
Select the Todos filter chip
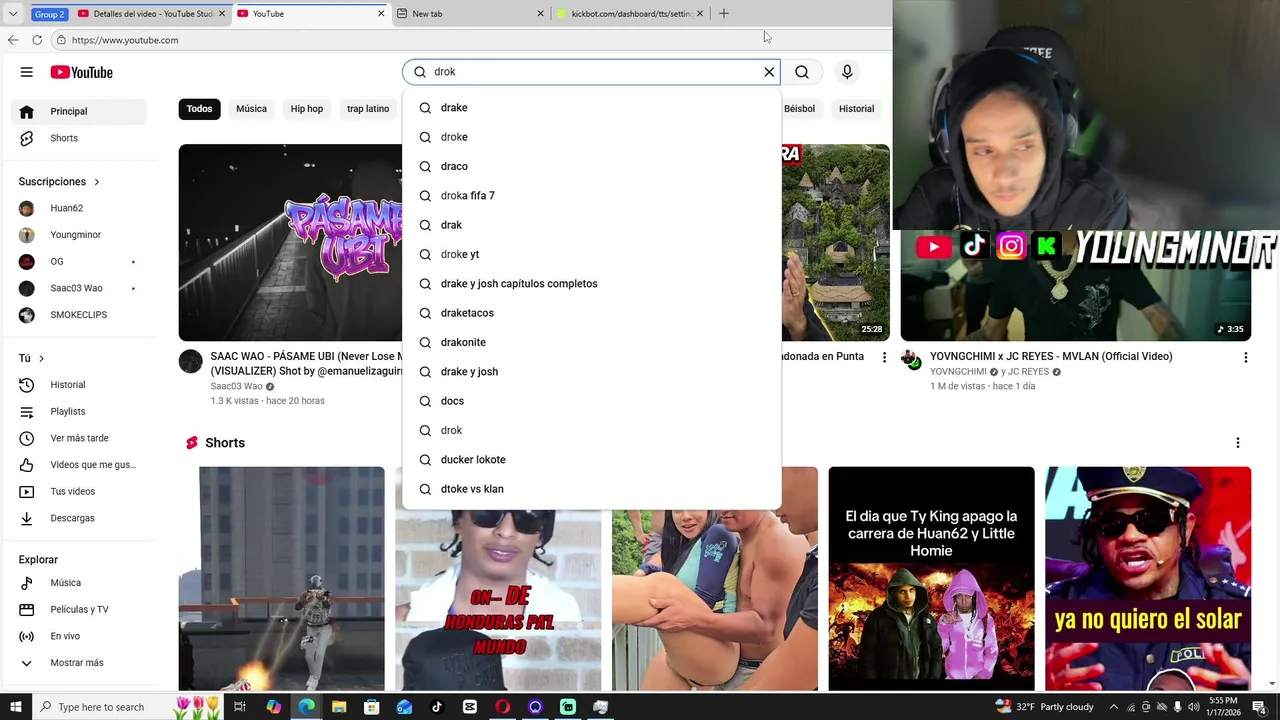(199, 109)
